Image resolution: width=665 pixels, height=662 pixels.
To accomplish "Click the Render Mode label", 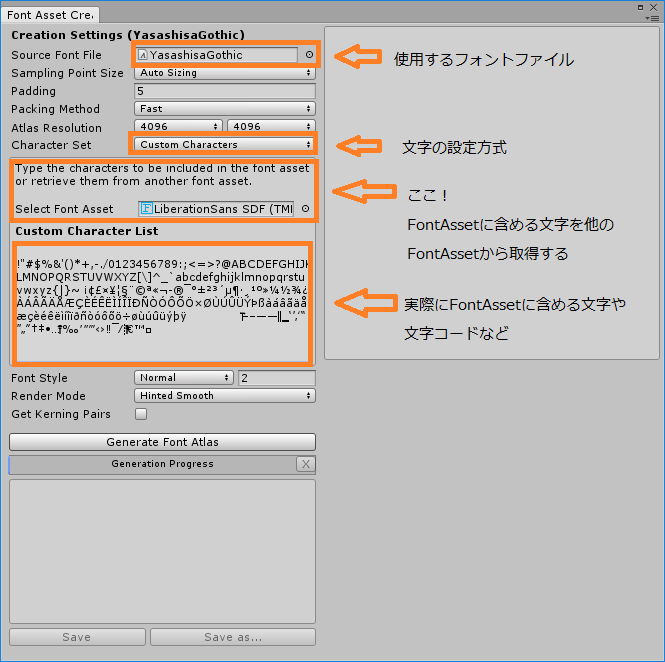I will coord(48,396).
